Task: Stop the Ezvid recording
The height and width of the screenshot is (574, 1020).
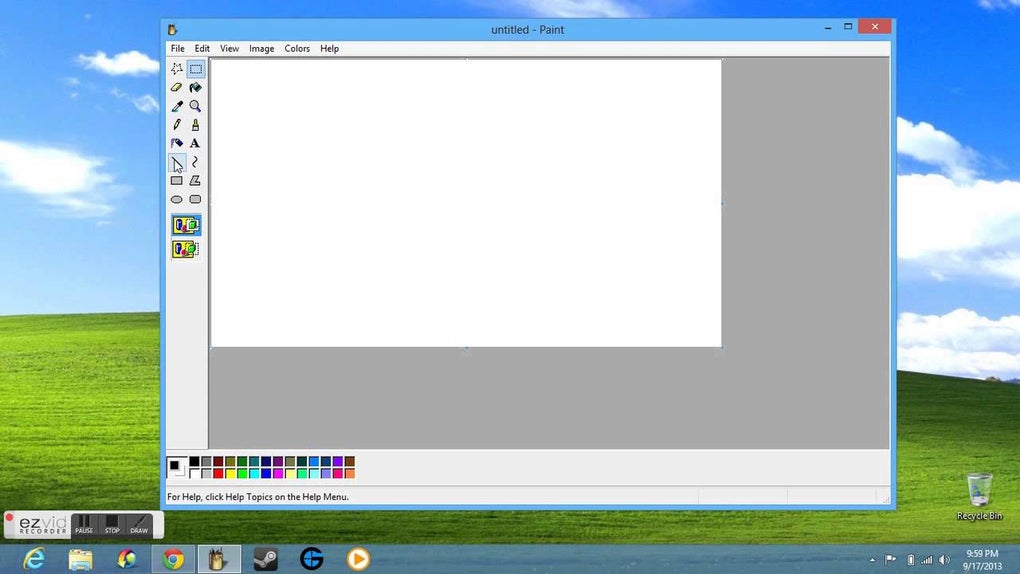Action: point(112,525)
